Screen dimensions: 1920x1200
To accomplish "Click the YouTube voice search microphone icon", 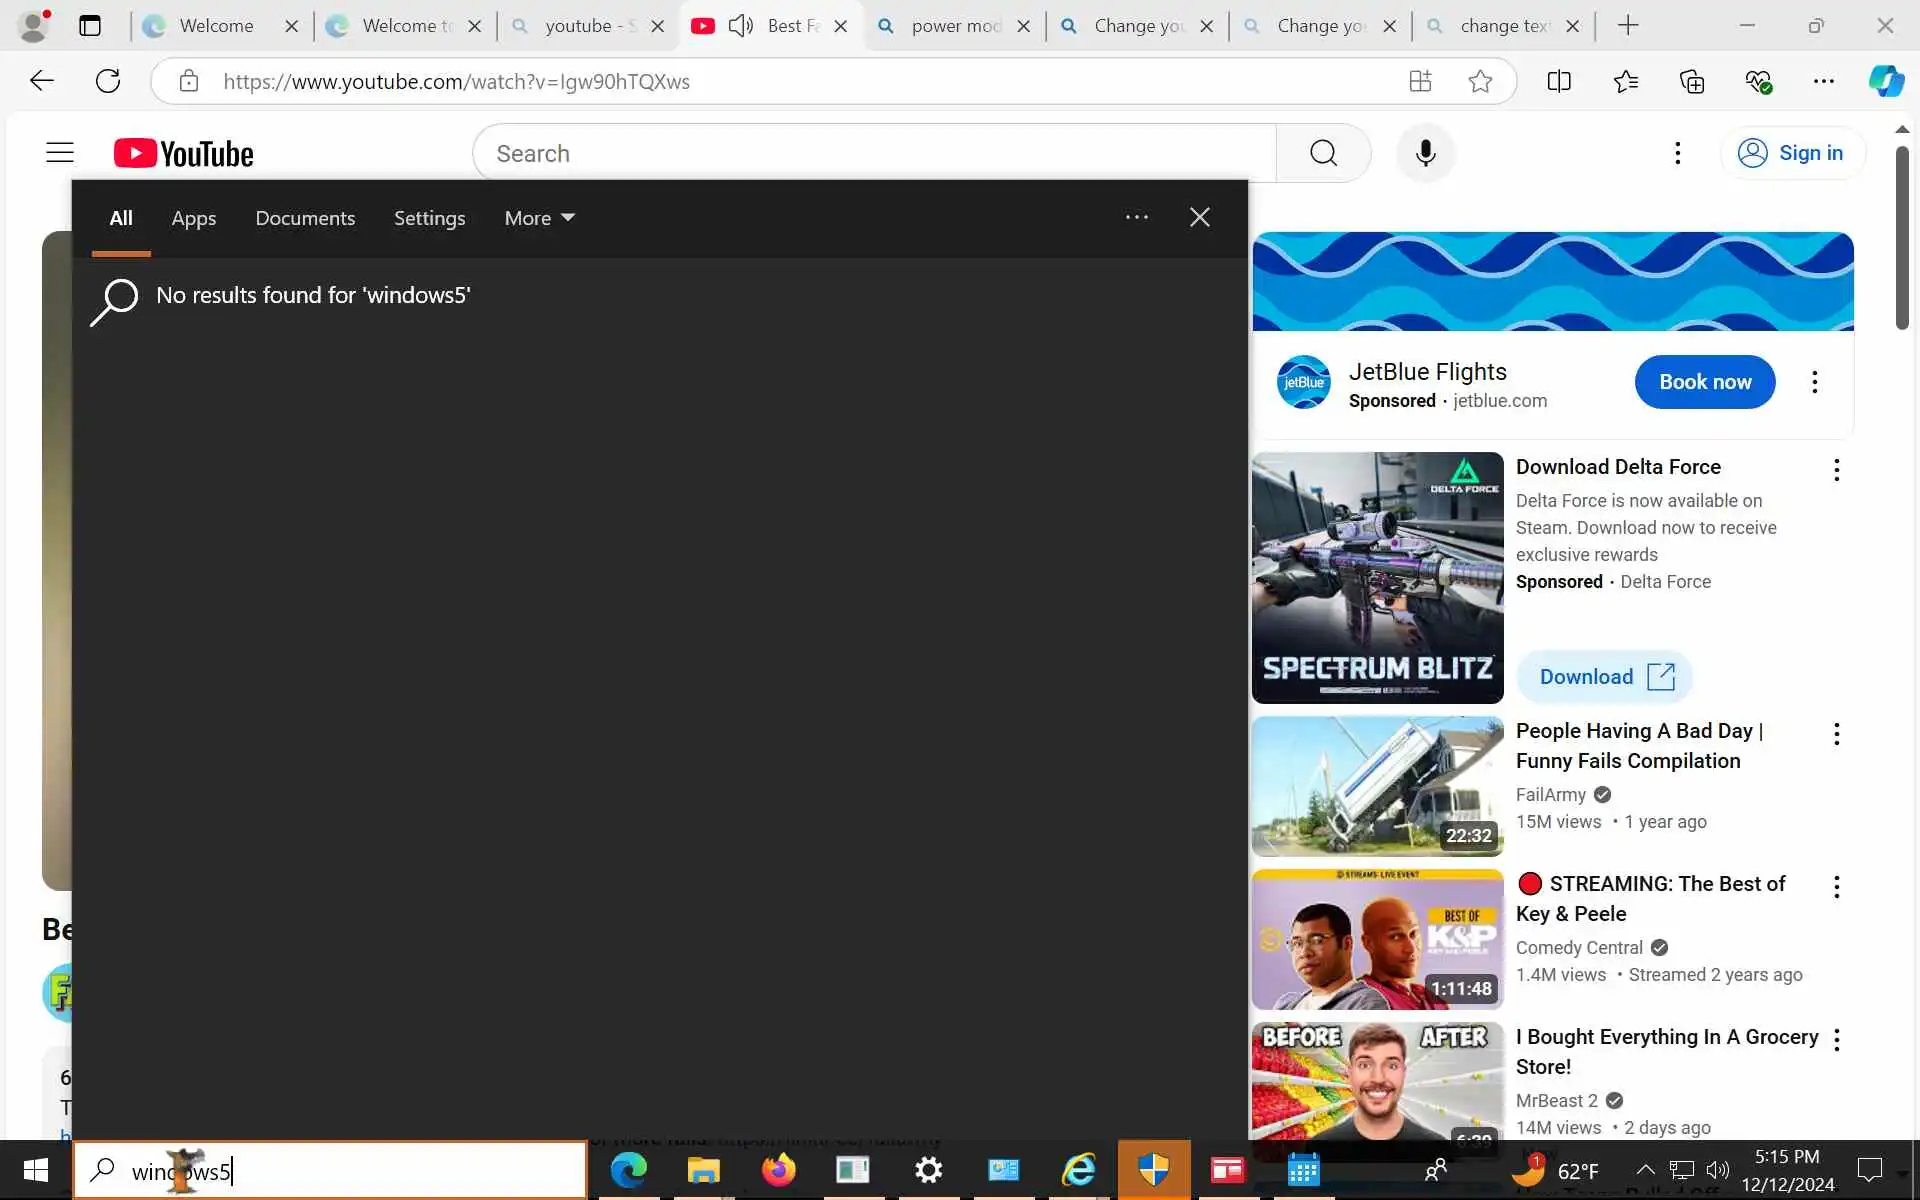I will 1425,153.
